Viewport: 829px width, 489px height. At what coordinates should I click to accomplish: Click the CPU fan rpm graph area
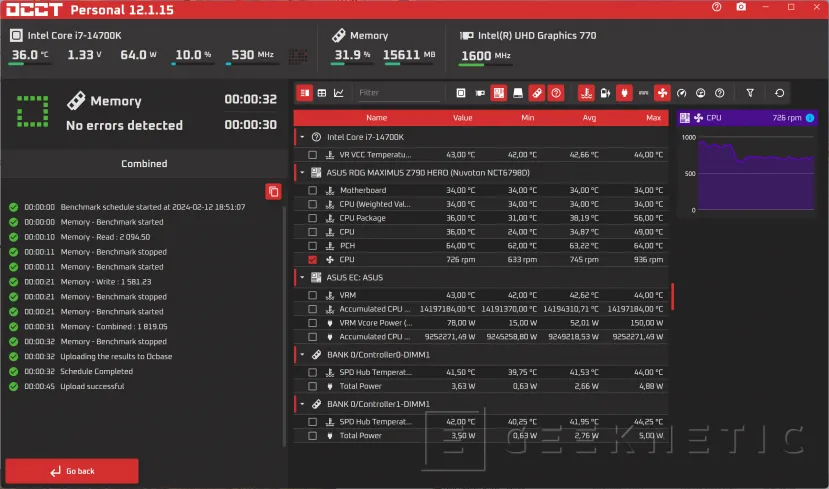pos(756,174)
